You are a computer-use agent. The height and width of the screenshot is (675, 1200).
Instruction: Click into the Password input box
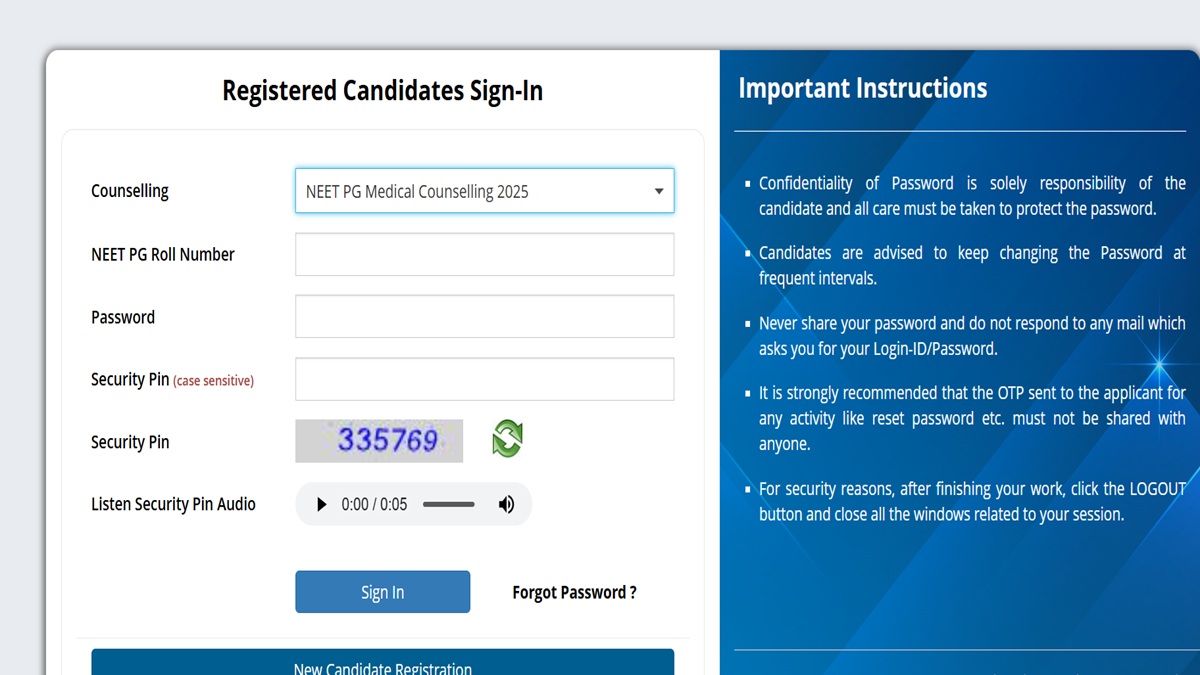click(x=484, y=317)
